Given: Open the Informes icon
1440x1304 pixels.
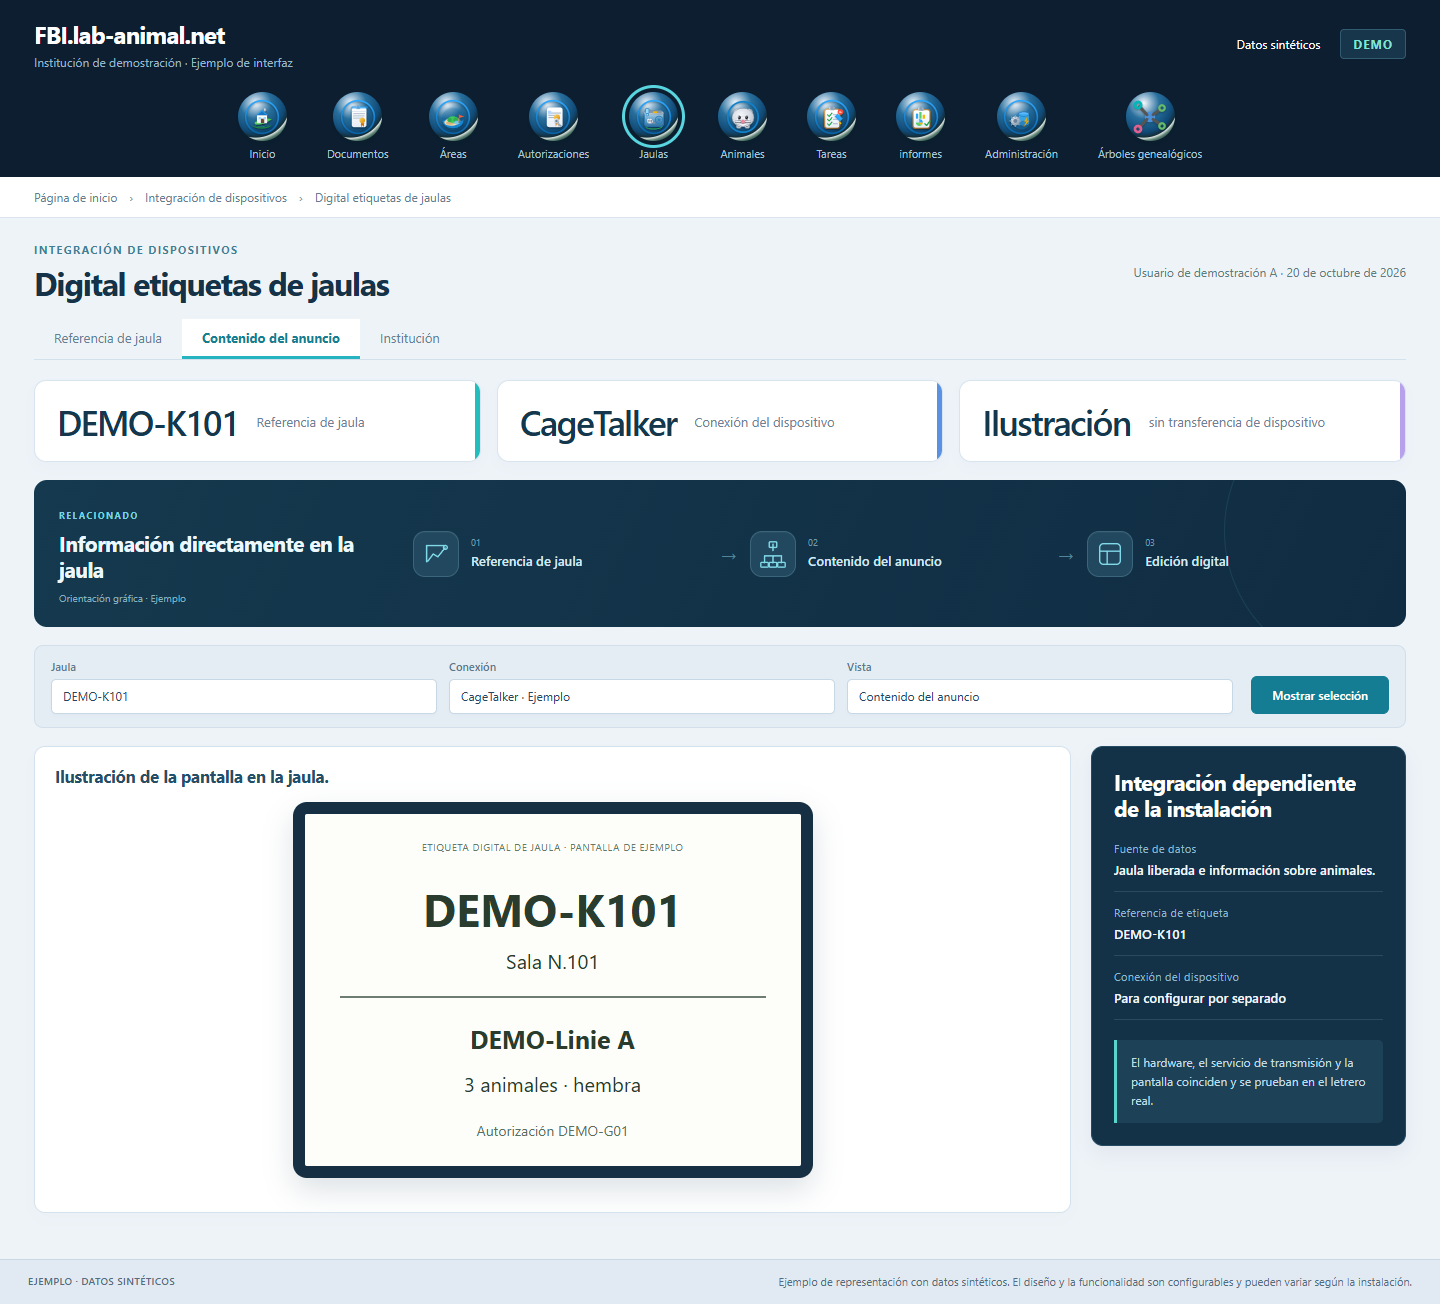Looking at the screenshot, I should pos(920,117).
